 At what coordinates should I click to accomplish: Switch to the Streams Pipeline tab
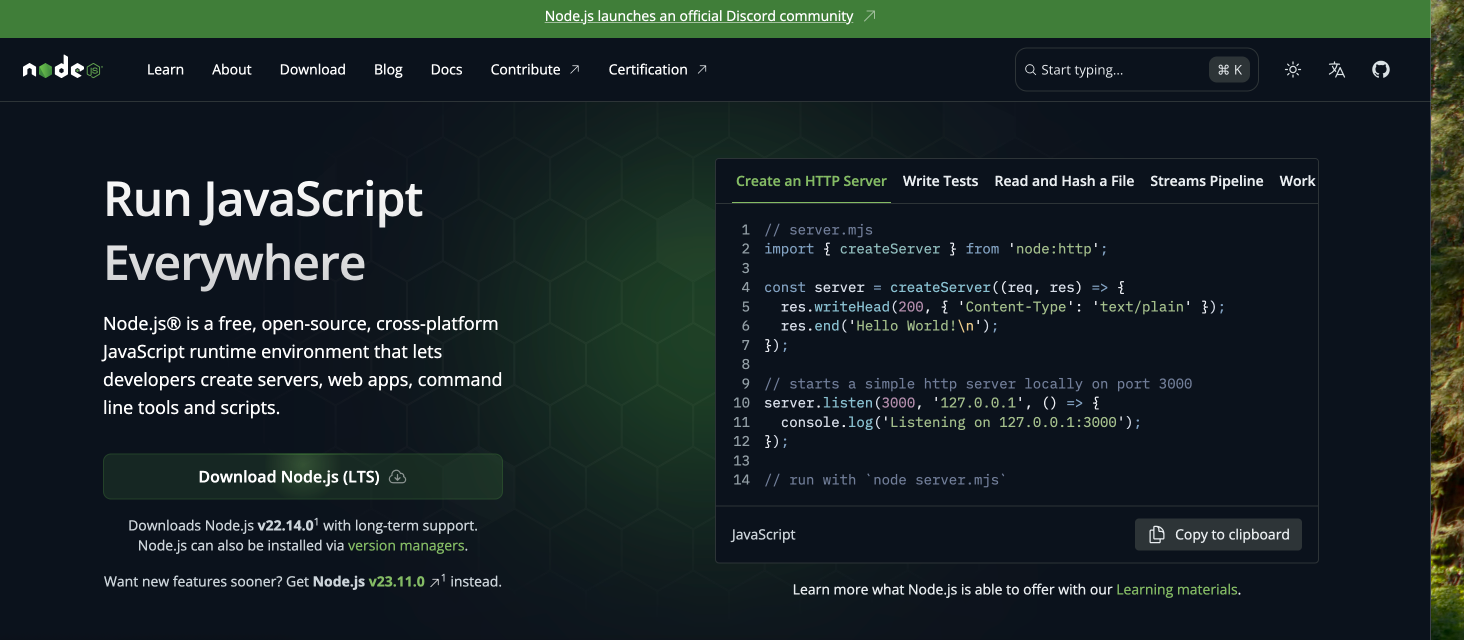click(1207, 181)
